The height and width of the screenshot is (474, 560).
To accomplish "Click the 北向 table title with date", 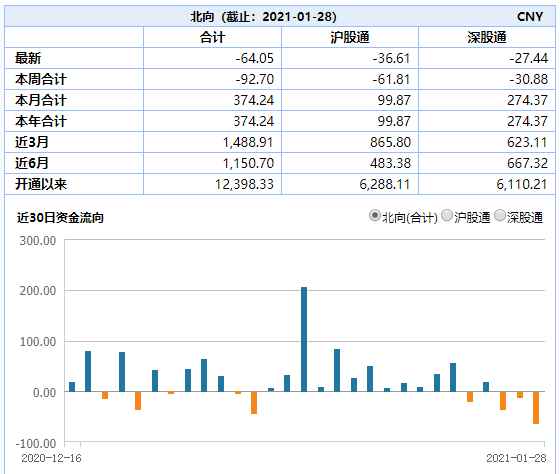I will [263, 16].
